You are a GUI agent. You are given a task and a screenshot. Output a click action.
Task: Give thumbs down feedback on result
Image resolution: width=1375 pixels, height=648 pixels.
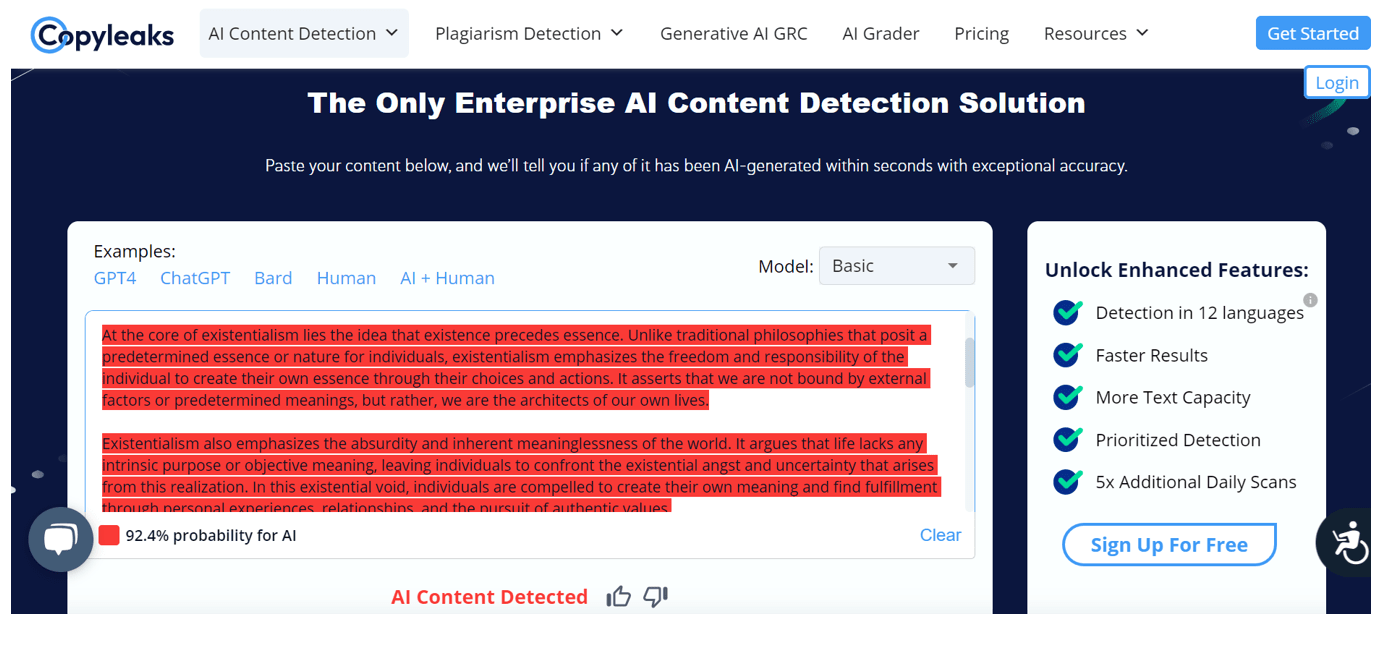tap(655, 597)
